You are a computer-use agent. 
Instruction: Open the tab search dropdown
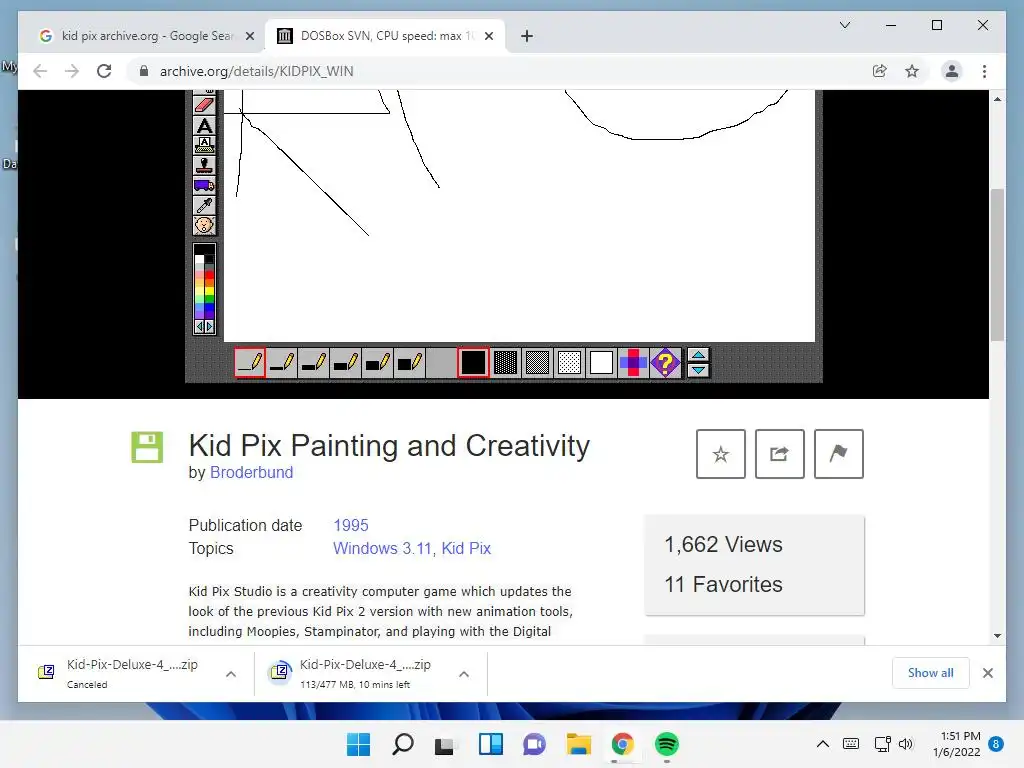(x=844, y=25)
